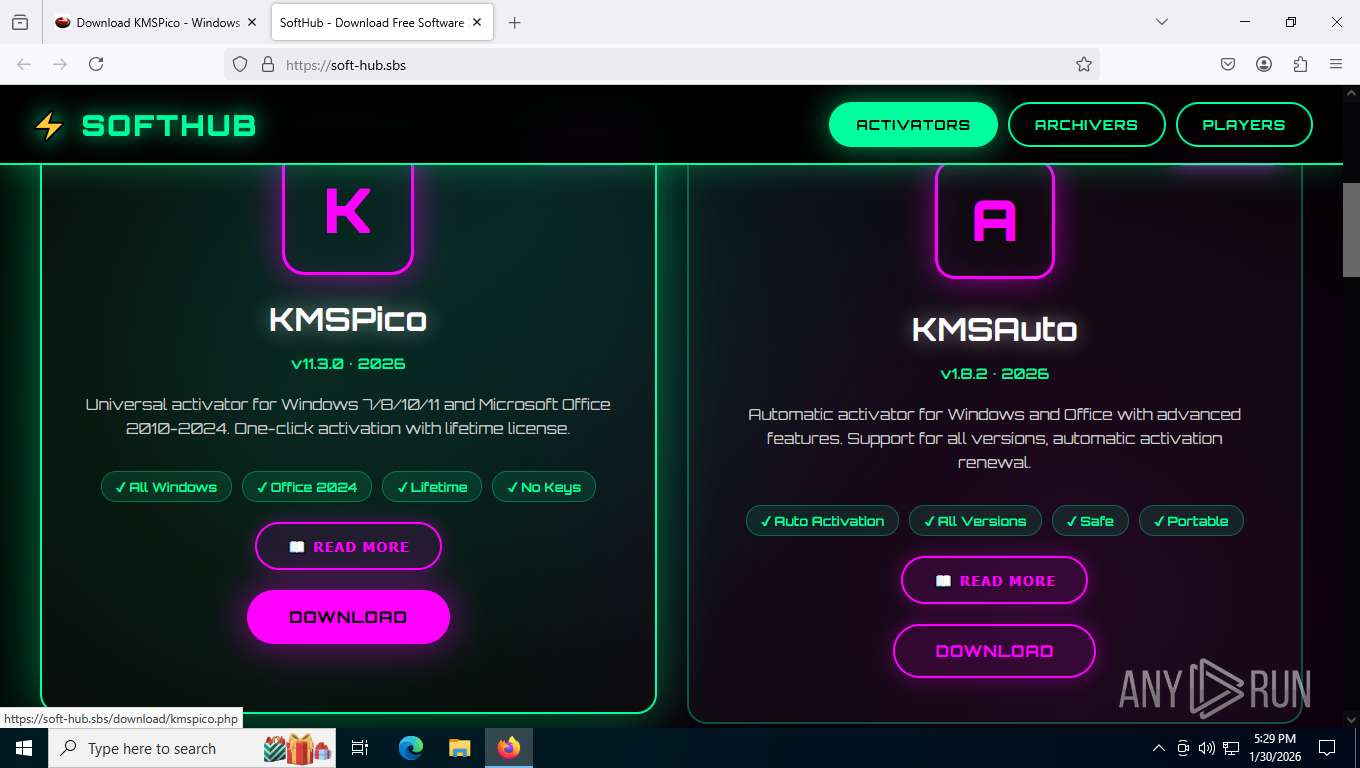Go back with the browser arrow
The image size is (1360, 768).
[x=24, y=64]
